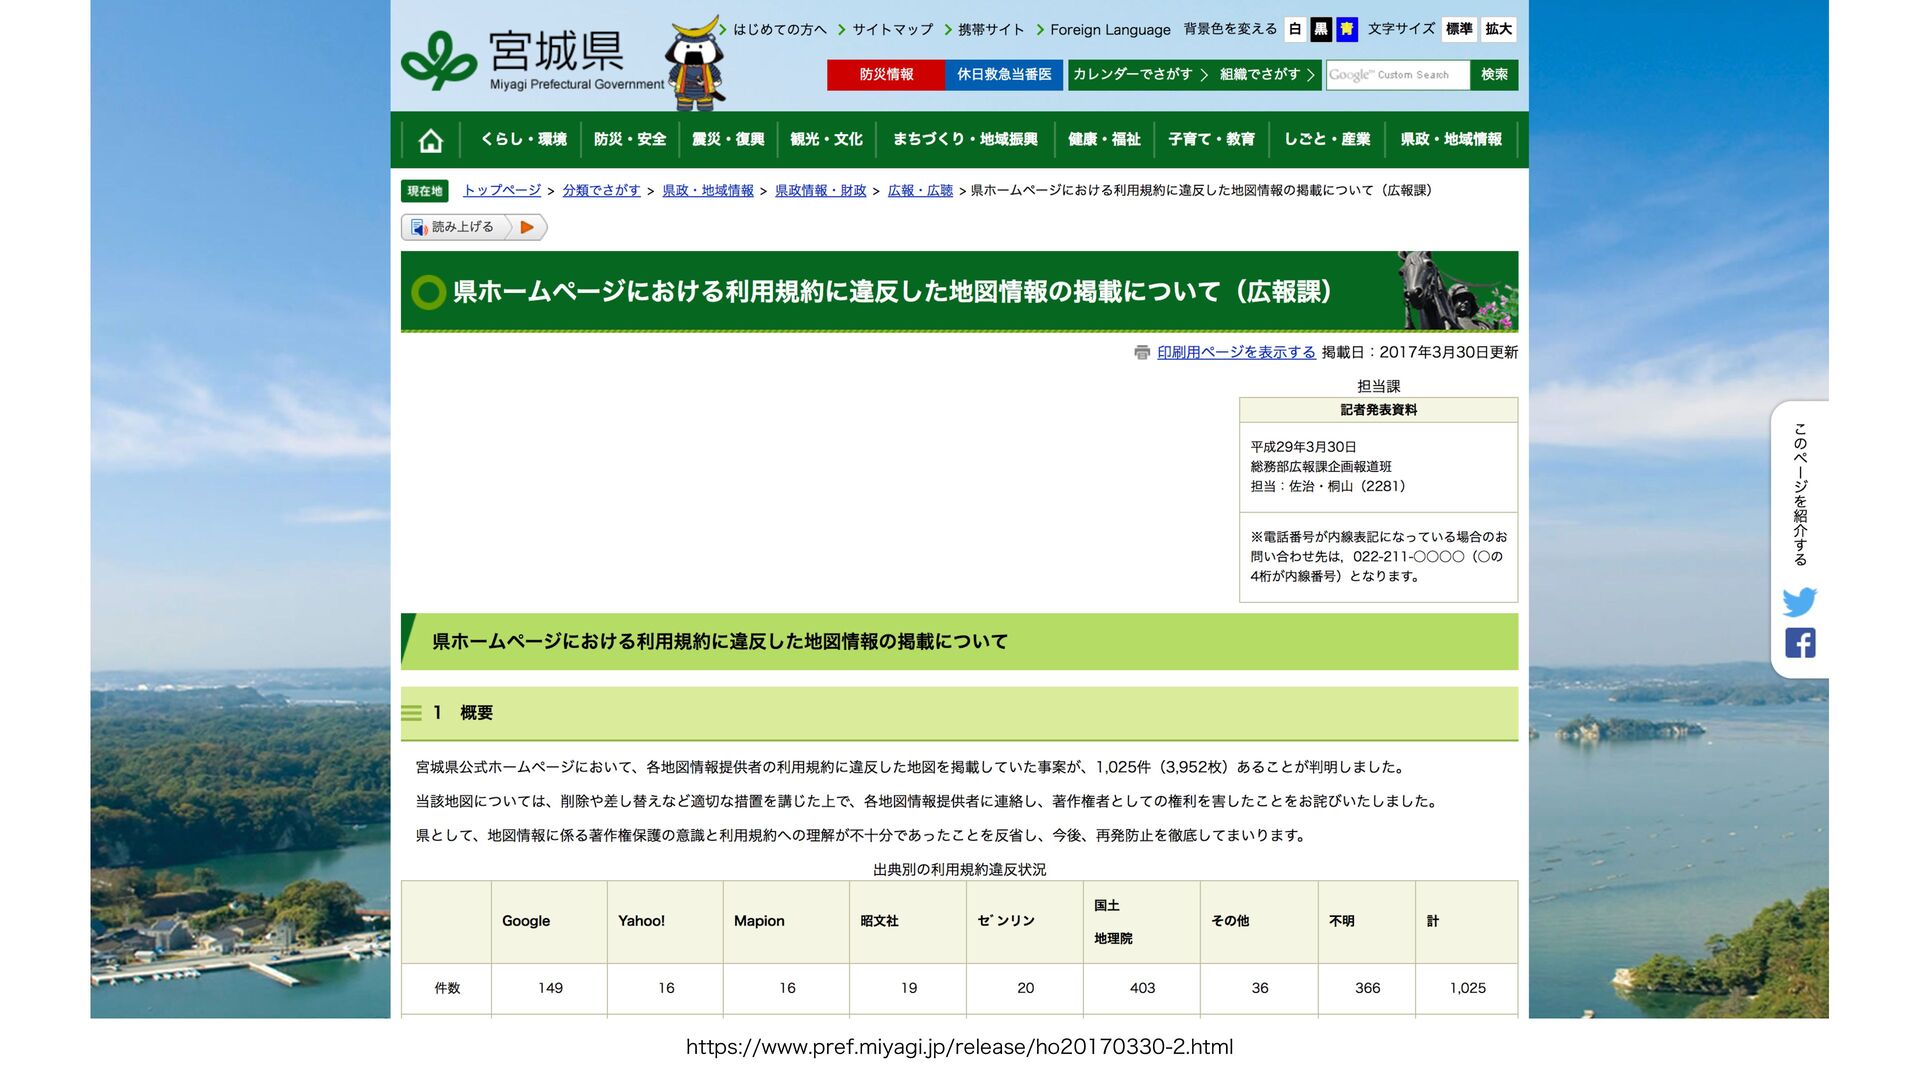Screen dimensions: 1920x1080
Task: Click the orange play arrow next to 読み上げる
Action: 527,227
